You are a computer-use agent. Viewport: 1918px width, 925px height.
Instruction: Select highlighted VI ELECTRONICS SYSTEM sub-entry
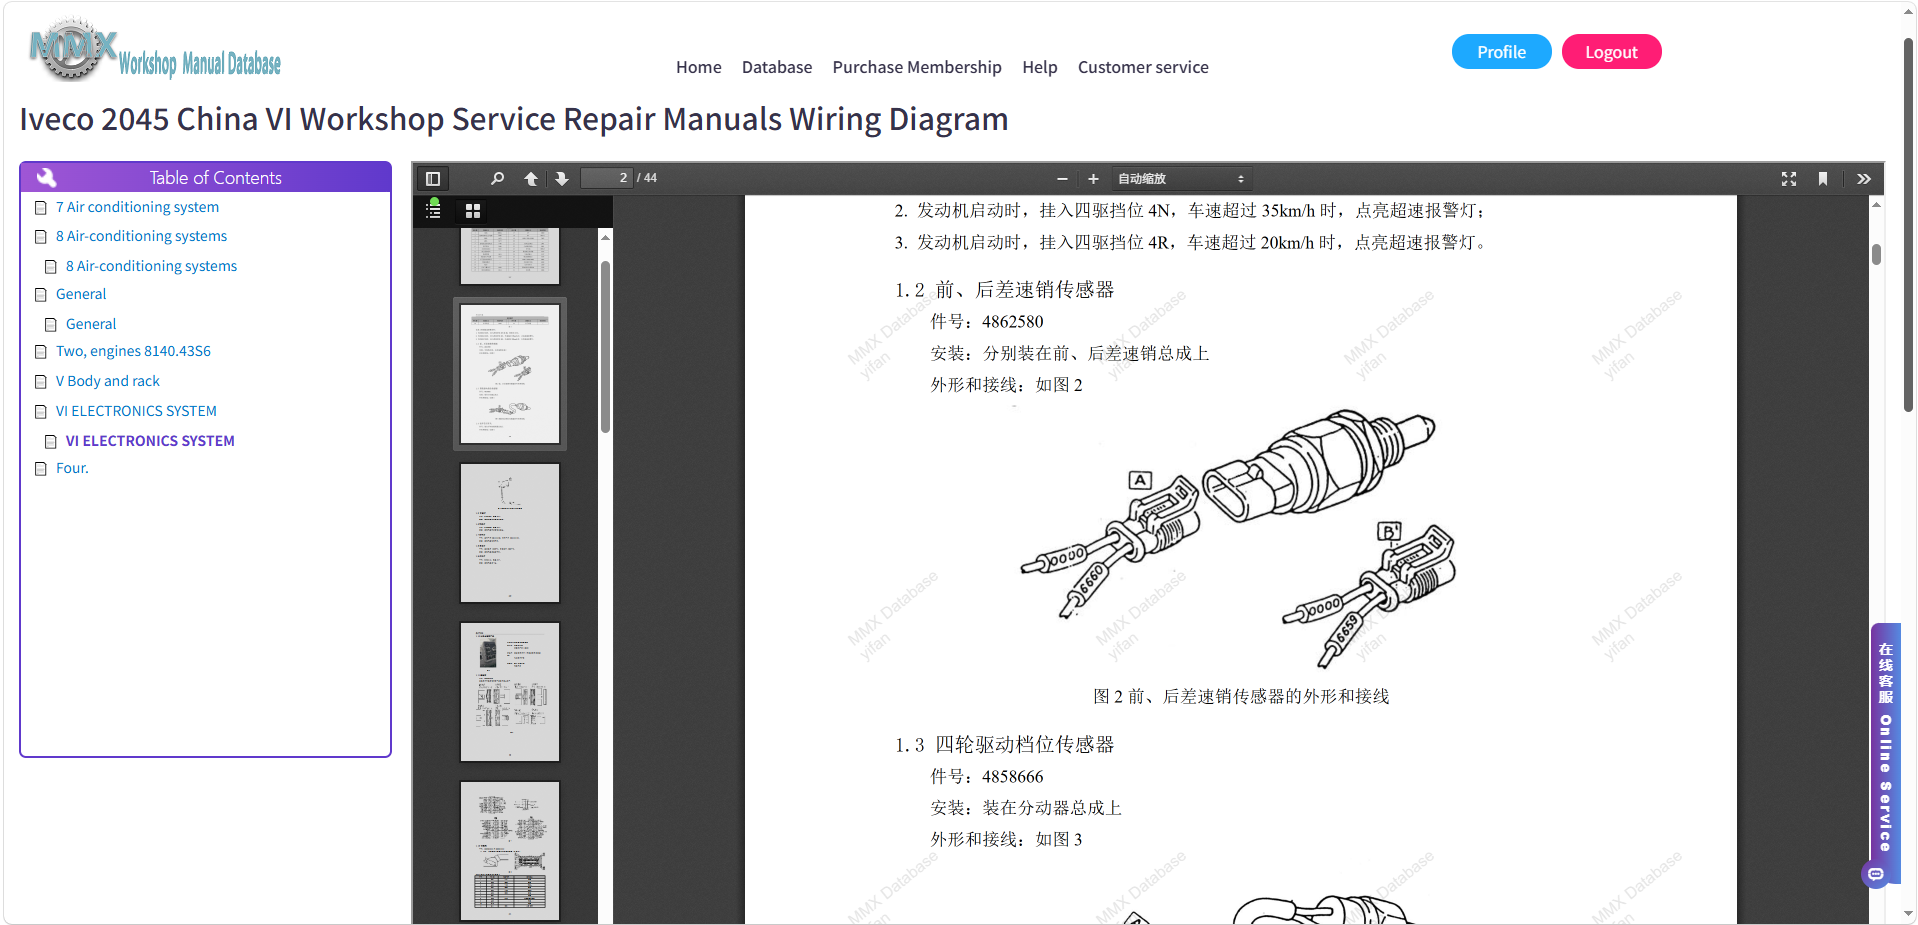coord(150,441)
